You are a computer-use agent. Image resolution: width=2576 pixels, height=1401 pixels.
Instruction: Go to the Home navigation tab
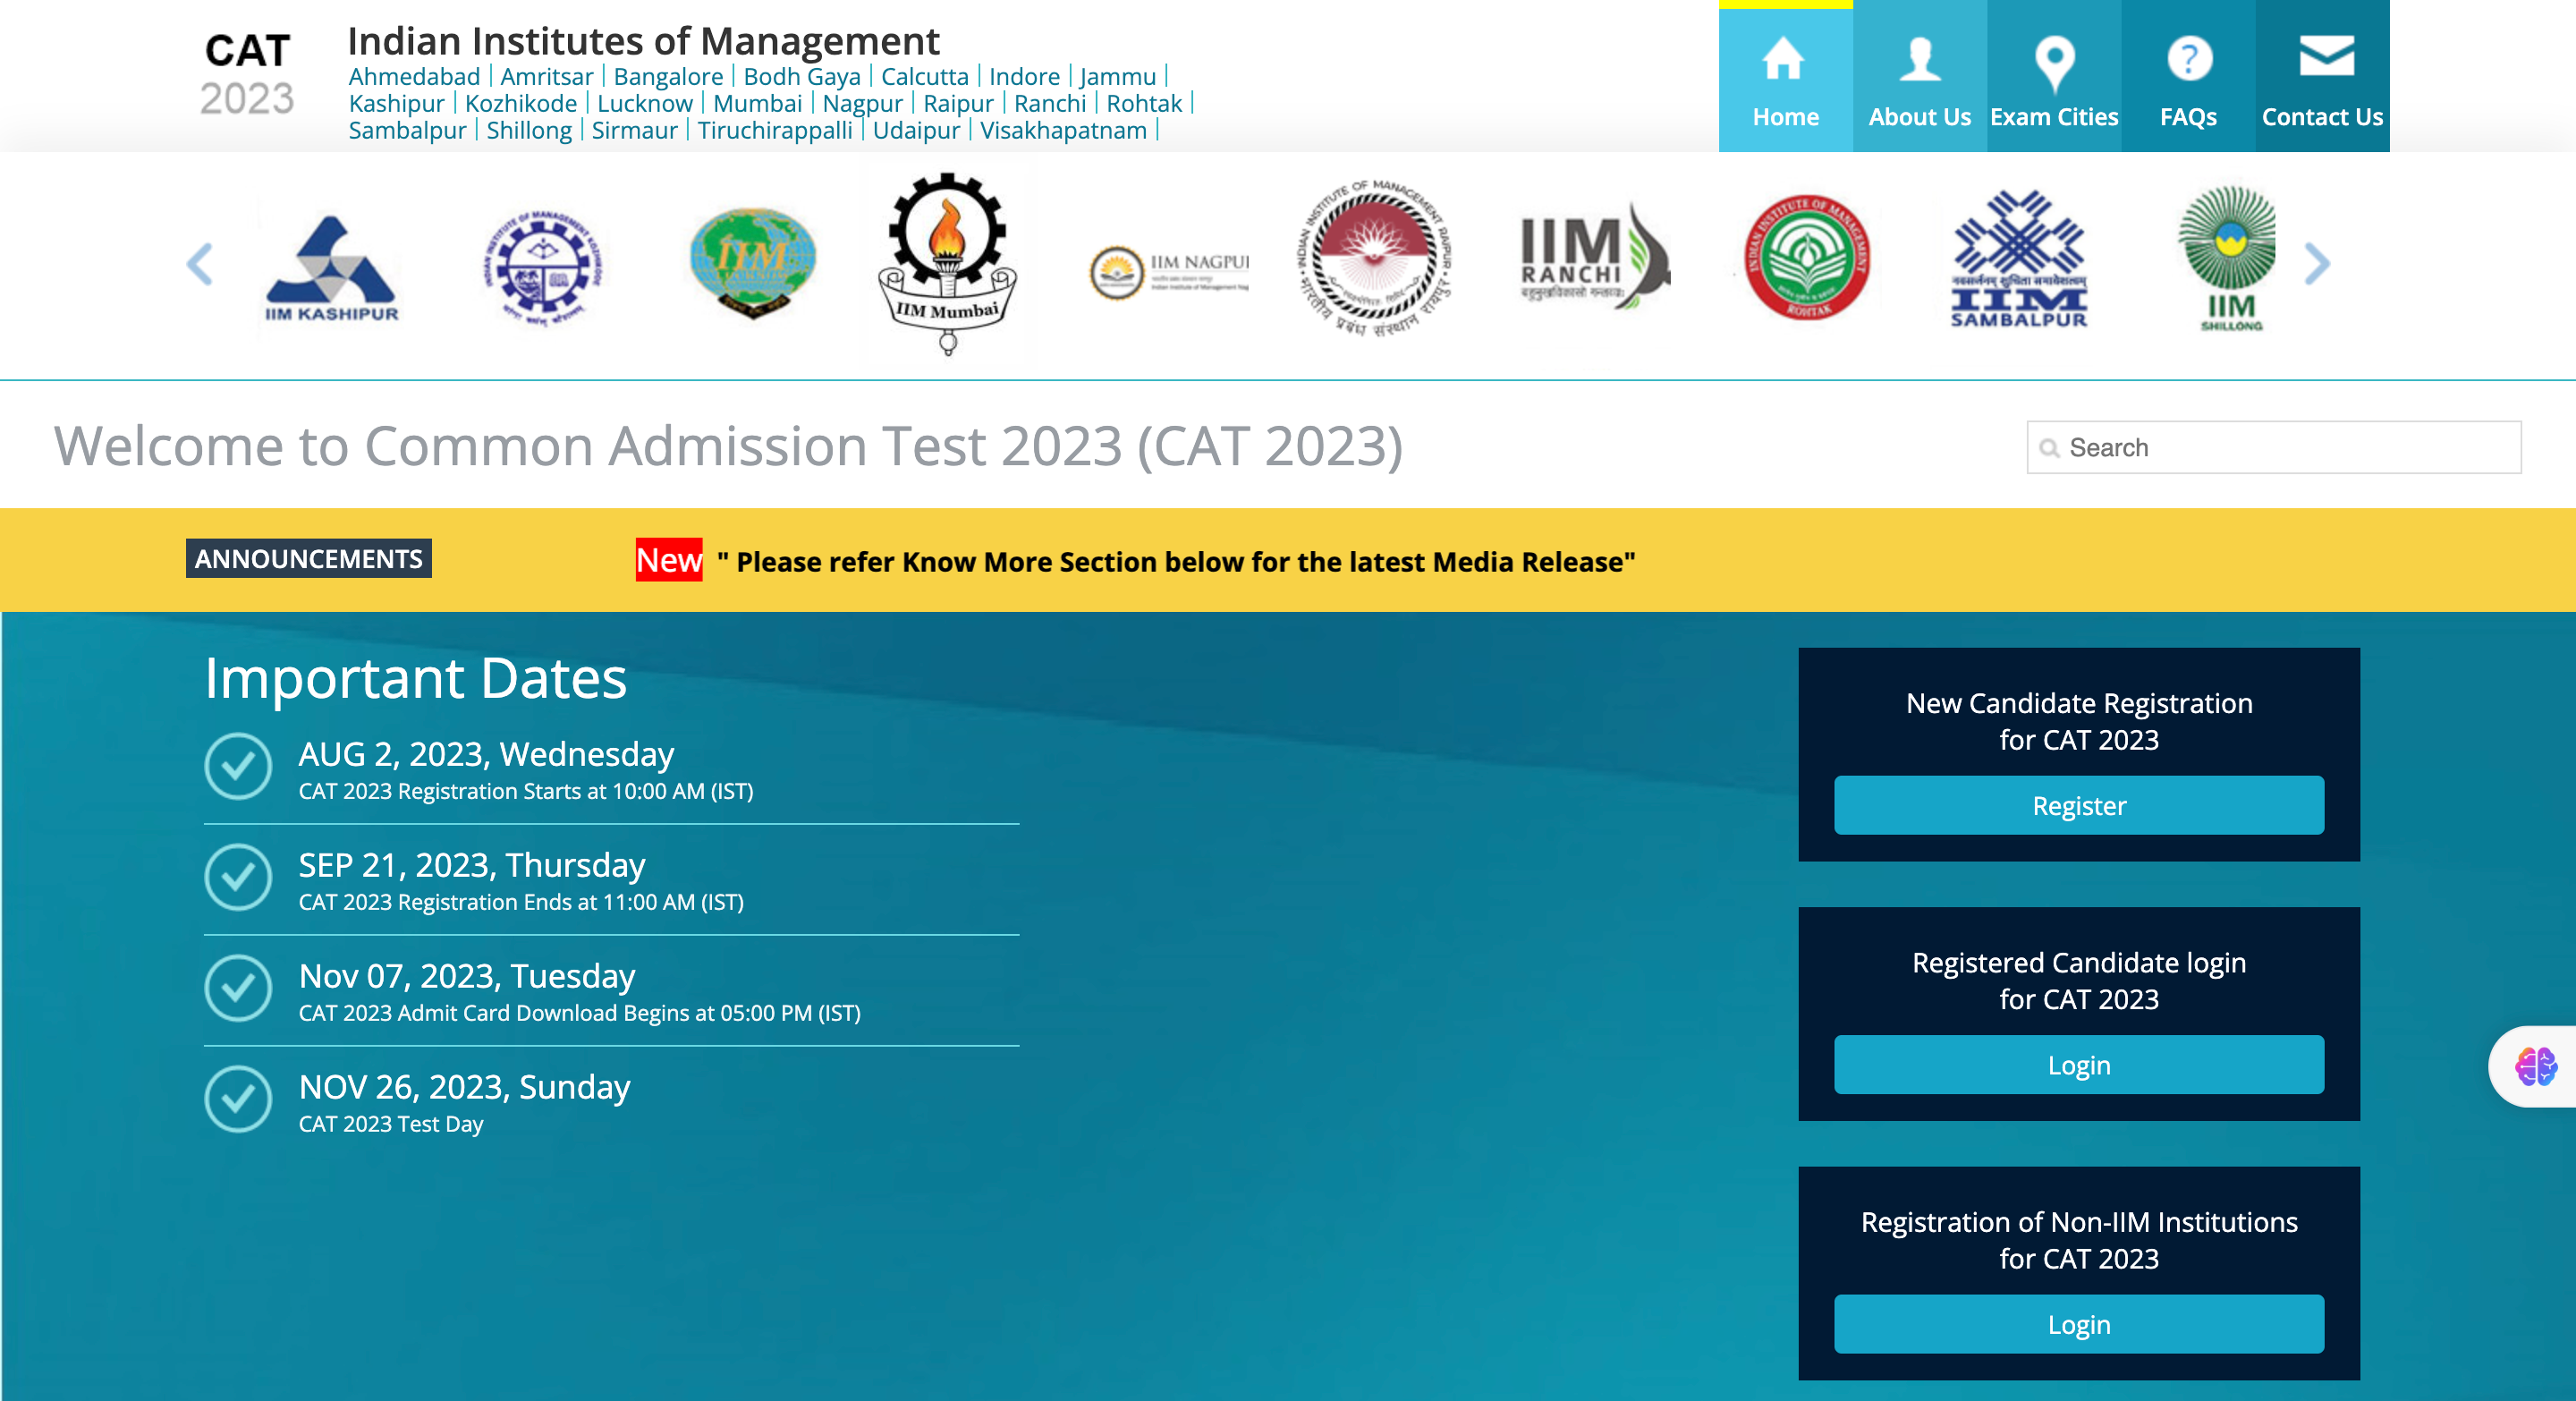click(1785, 77)
